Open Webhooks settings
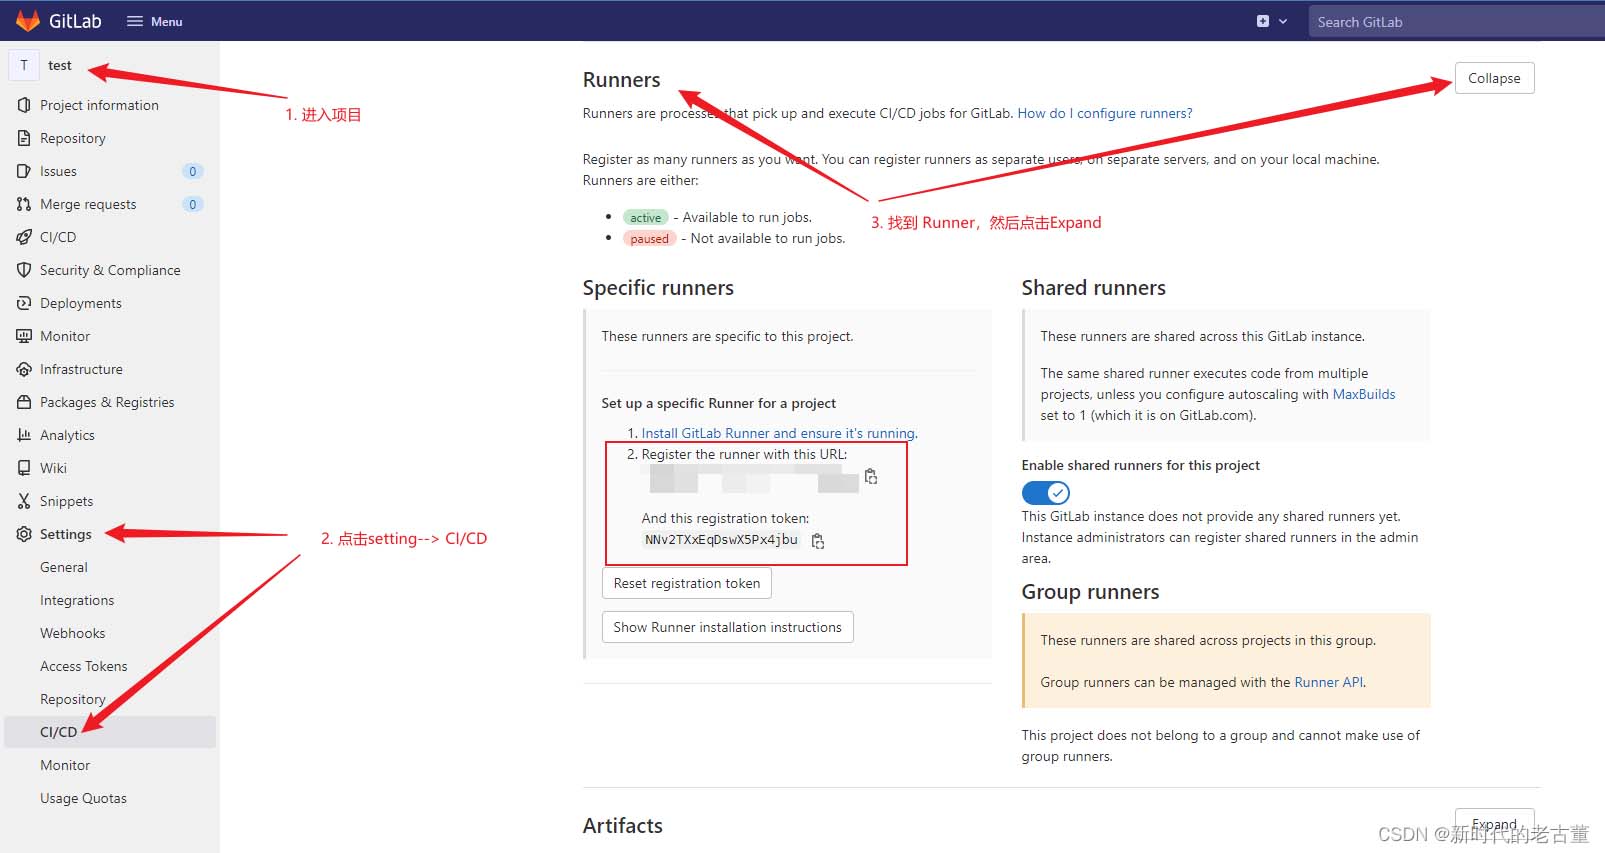This screenshot has height=853, width=1605. pos(72,633)
